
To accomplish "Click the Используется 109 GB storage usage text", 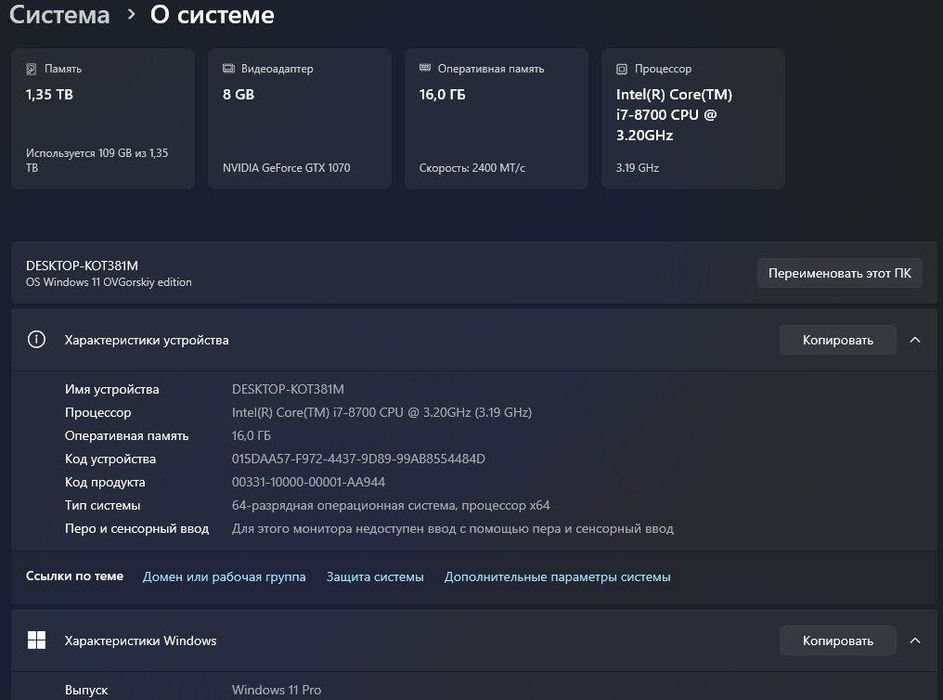I will pos(97,160).
